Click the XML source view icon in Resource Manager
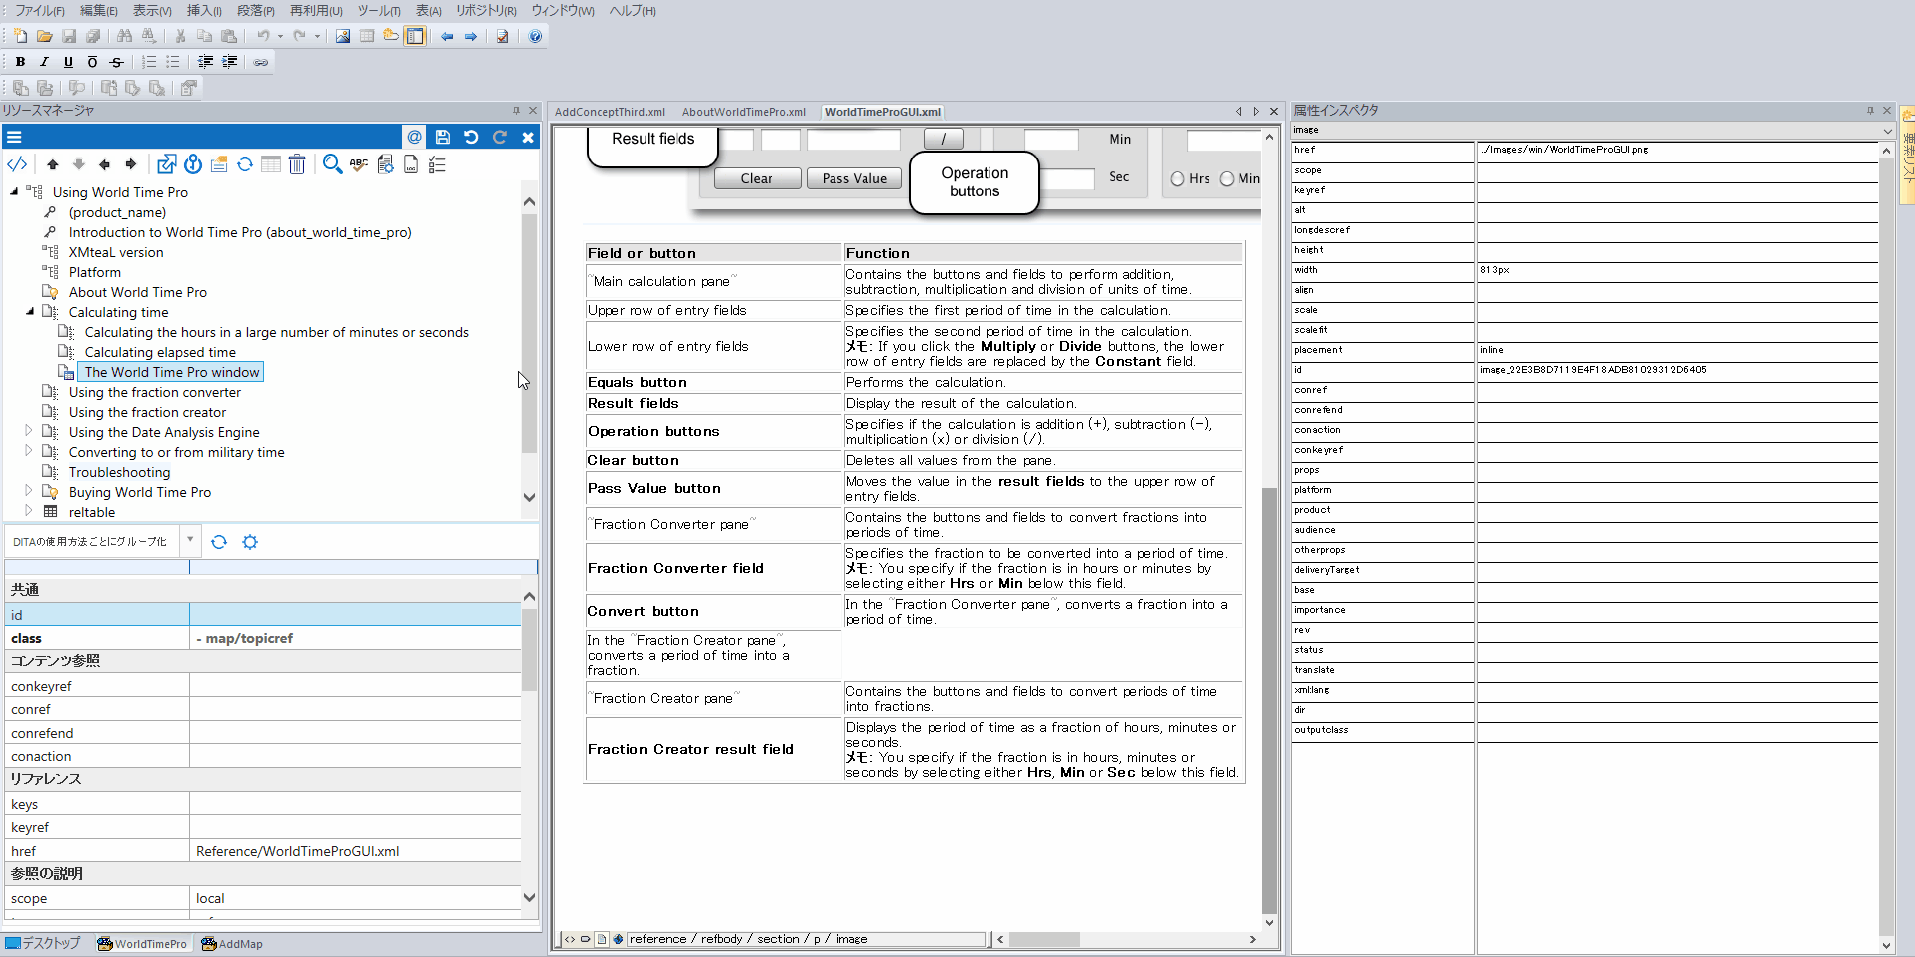Screen dimensions: 1915x957 (x=17, y=164)
